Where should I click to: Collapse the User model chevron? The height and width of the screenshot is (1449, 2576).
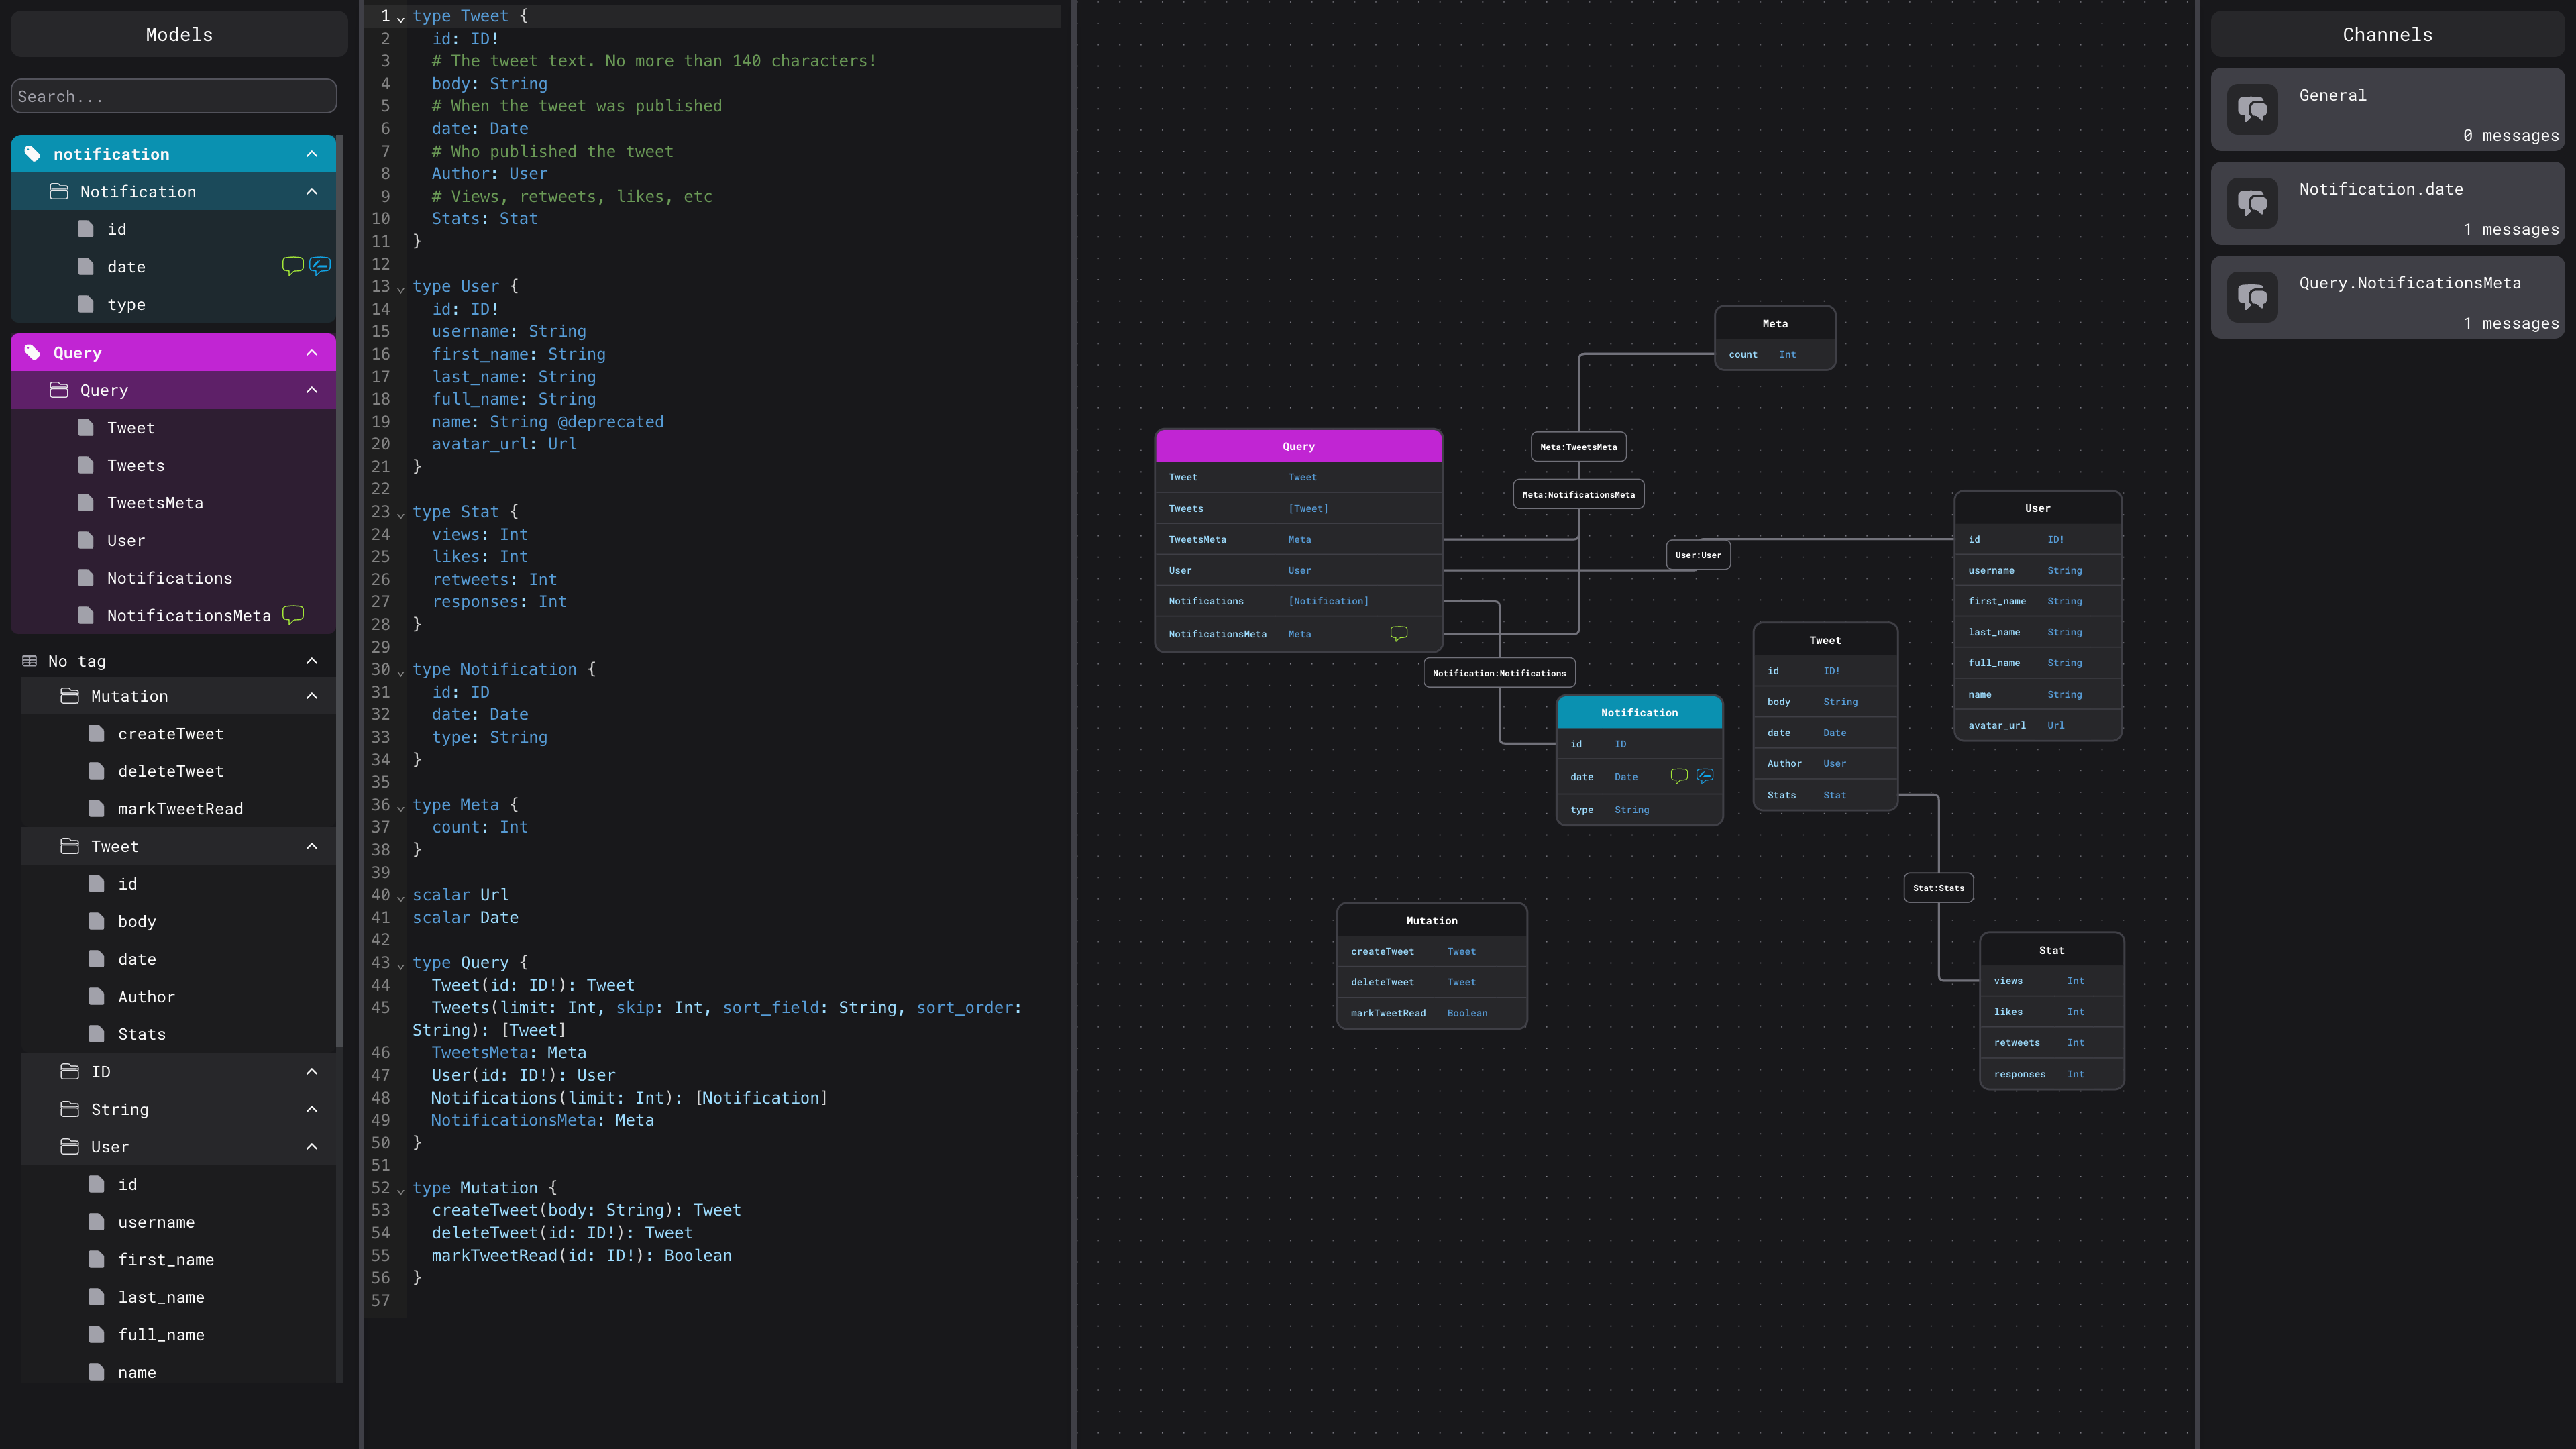point(312,1147)
